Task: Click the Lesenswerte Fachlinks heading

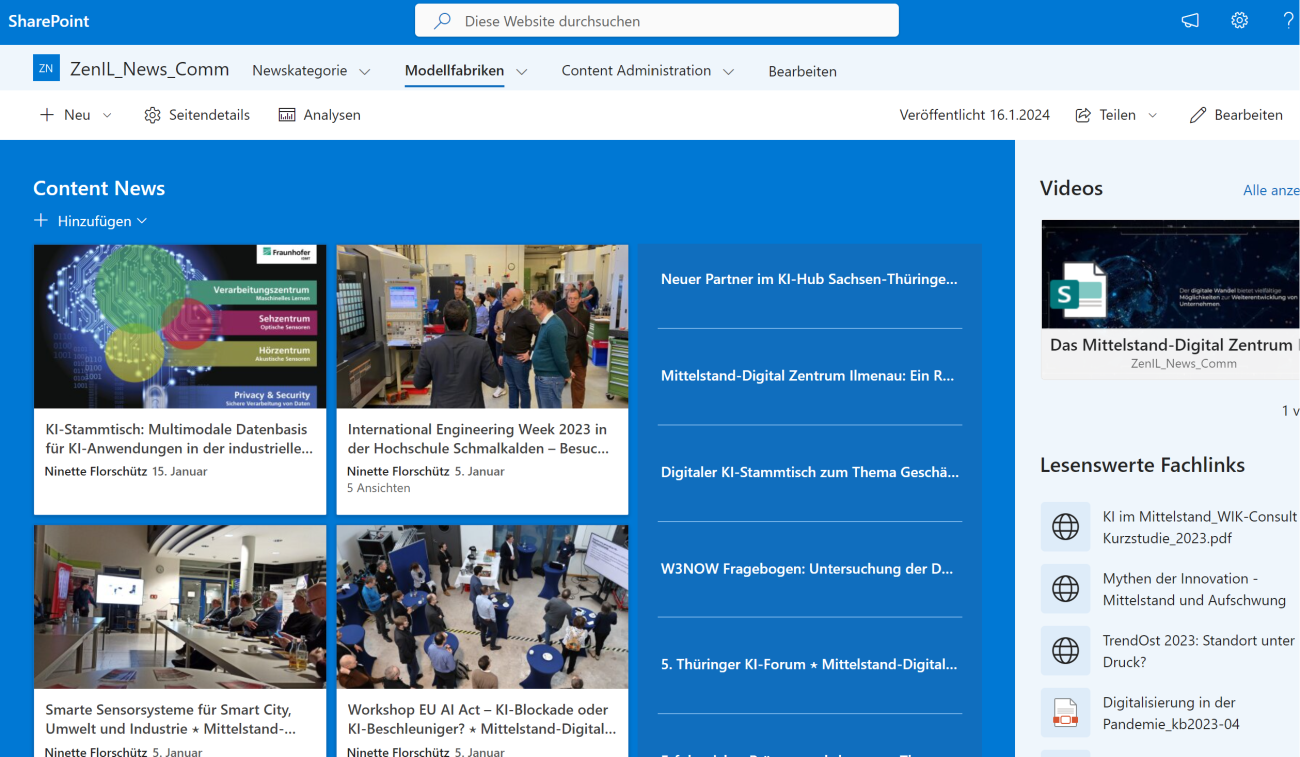Action: 1142,465
